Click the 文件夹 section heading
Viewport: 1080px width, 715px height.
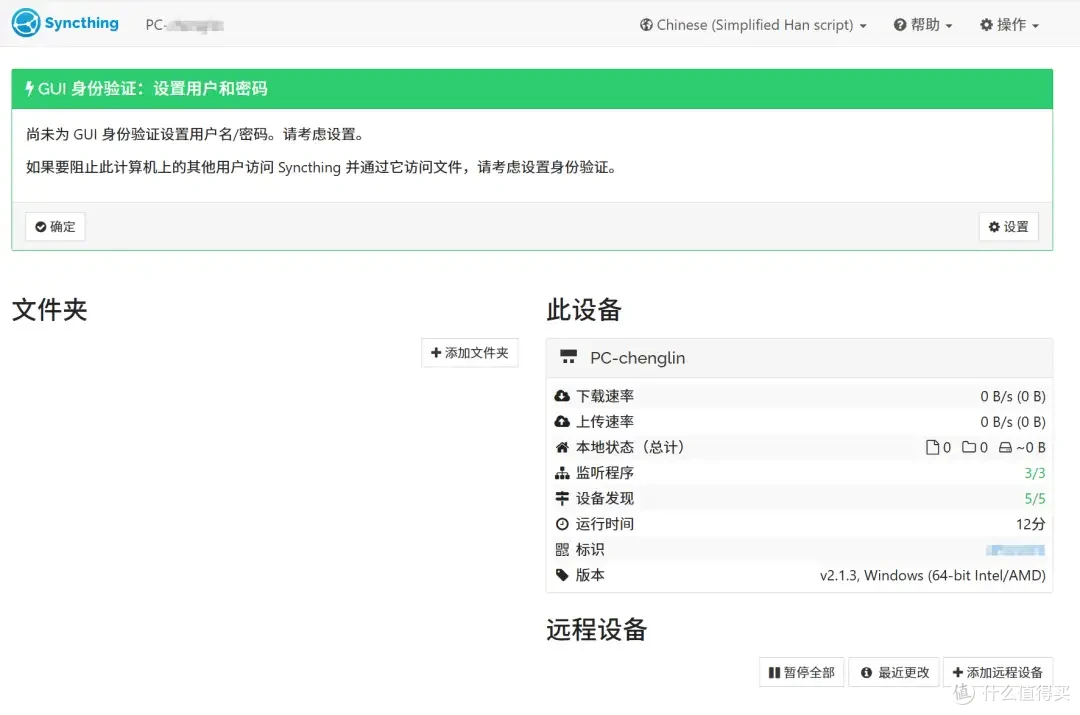[x=50, y=310]
